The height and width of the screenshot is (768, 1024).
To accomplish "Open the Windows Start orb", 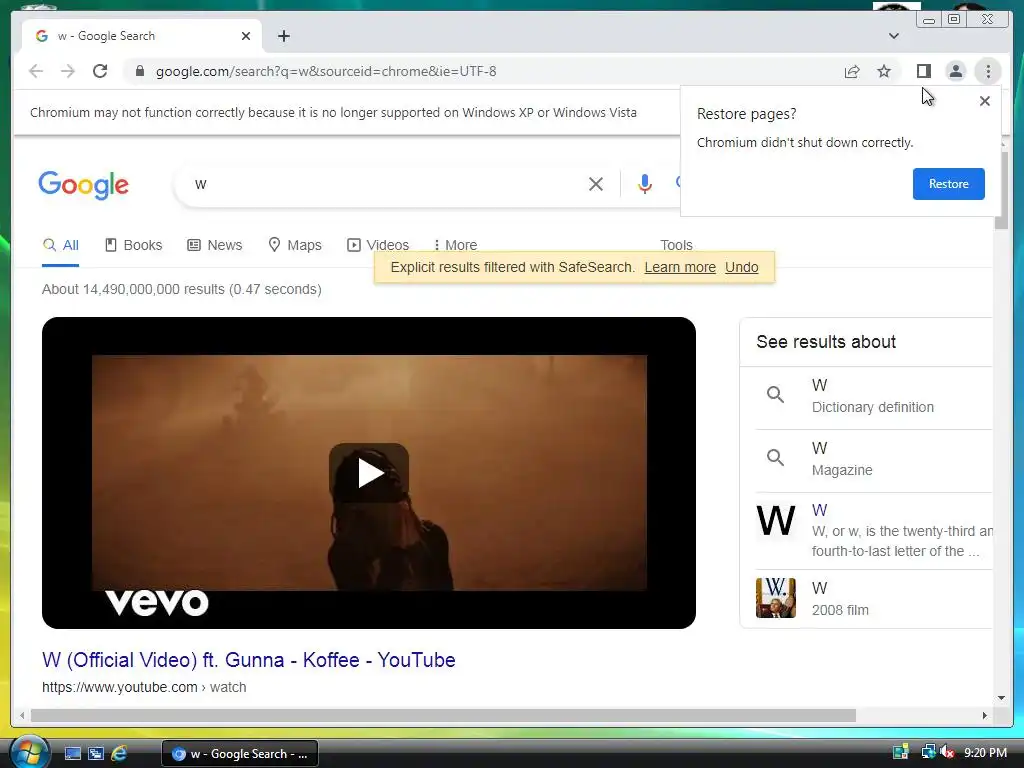I will click(28, 752).
